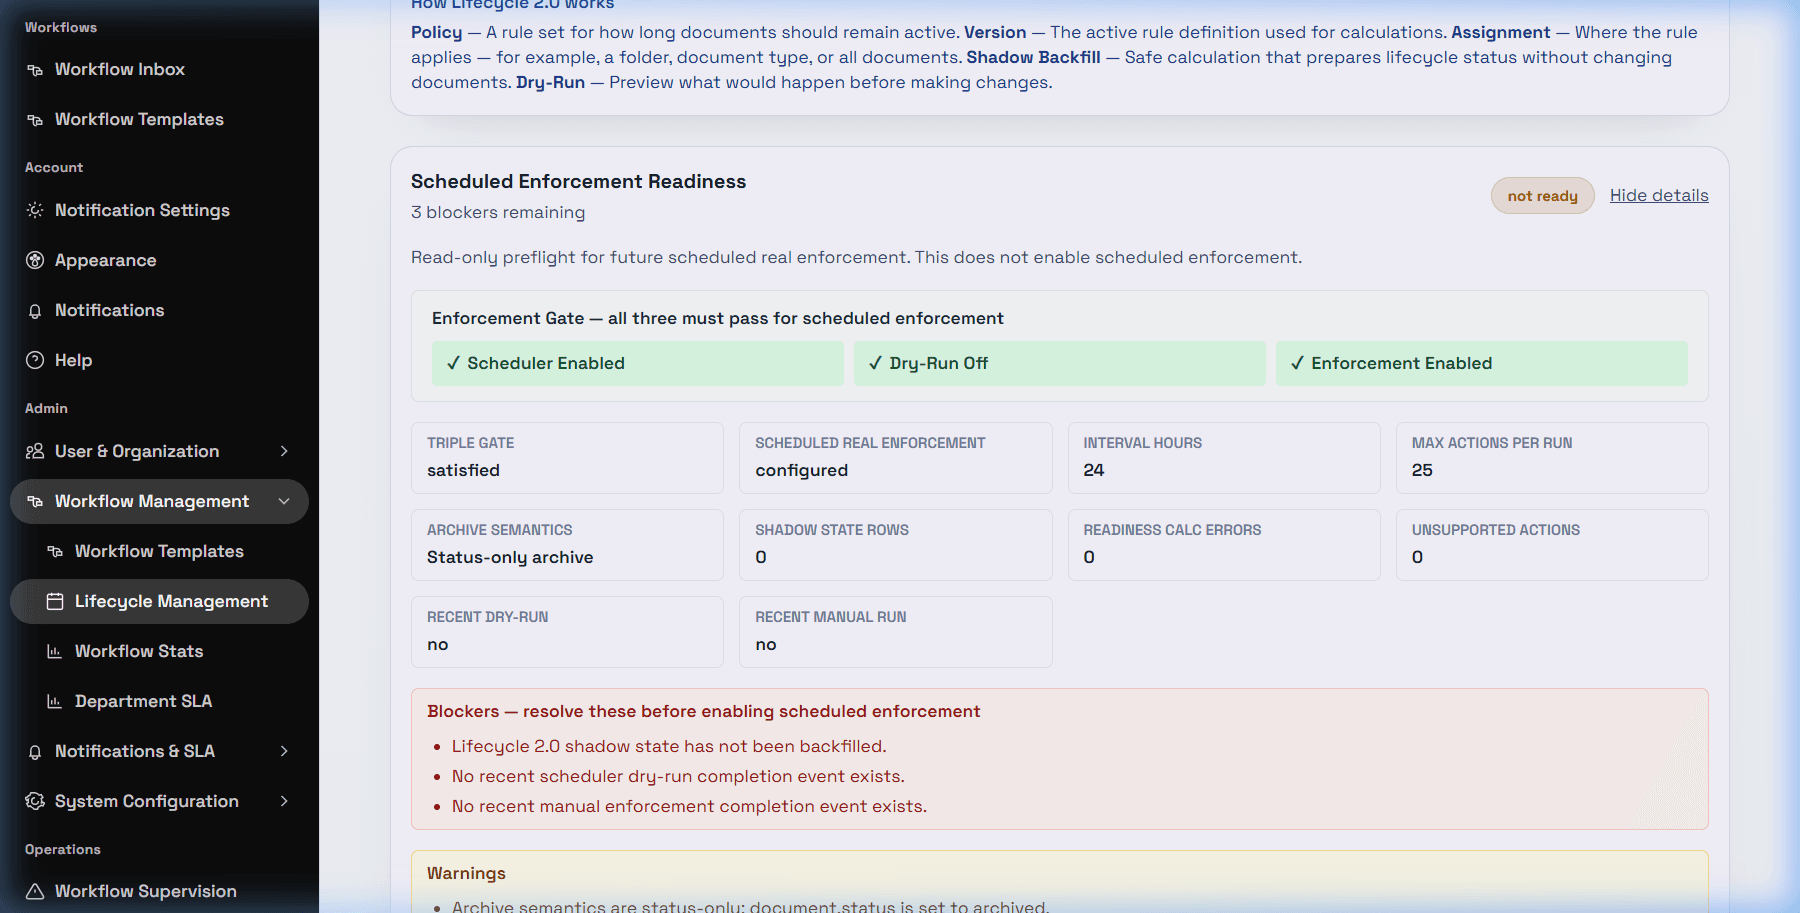Click the Scheduled Enforcement Readiness heading
This screenshot has height=913, width=1800.
[578, 181]
